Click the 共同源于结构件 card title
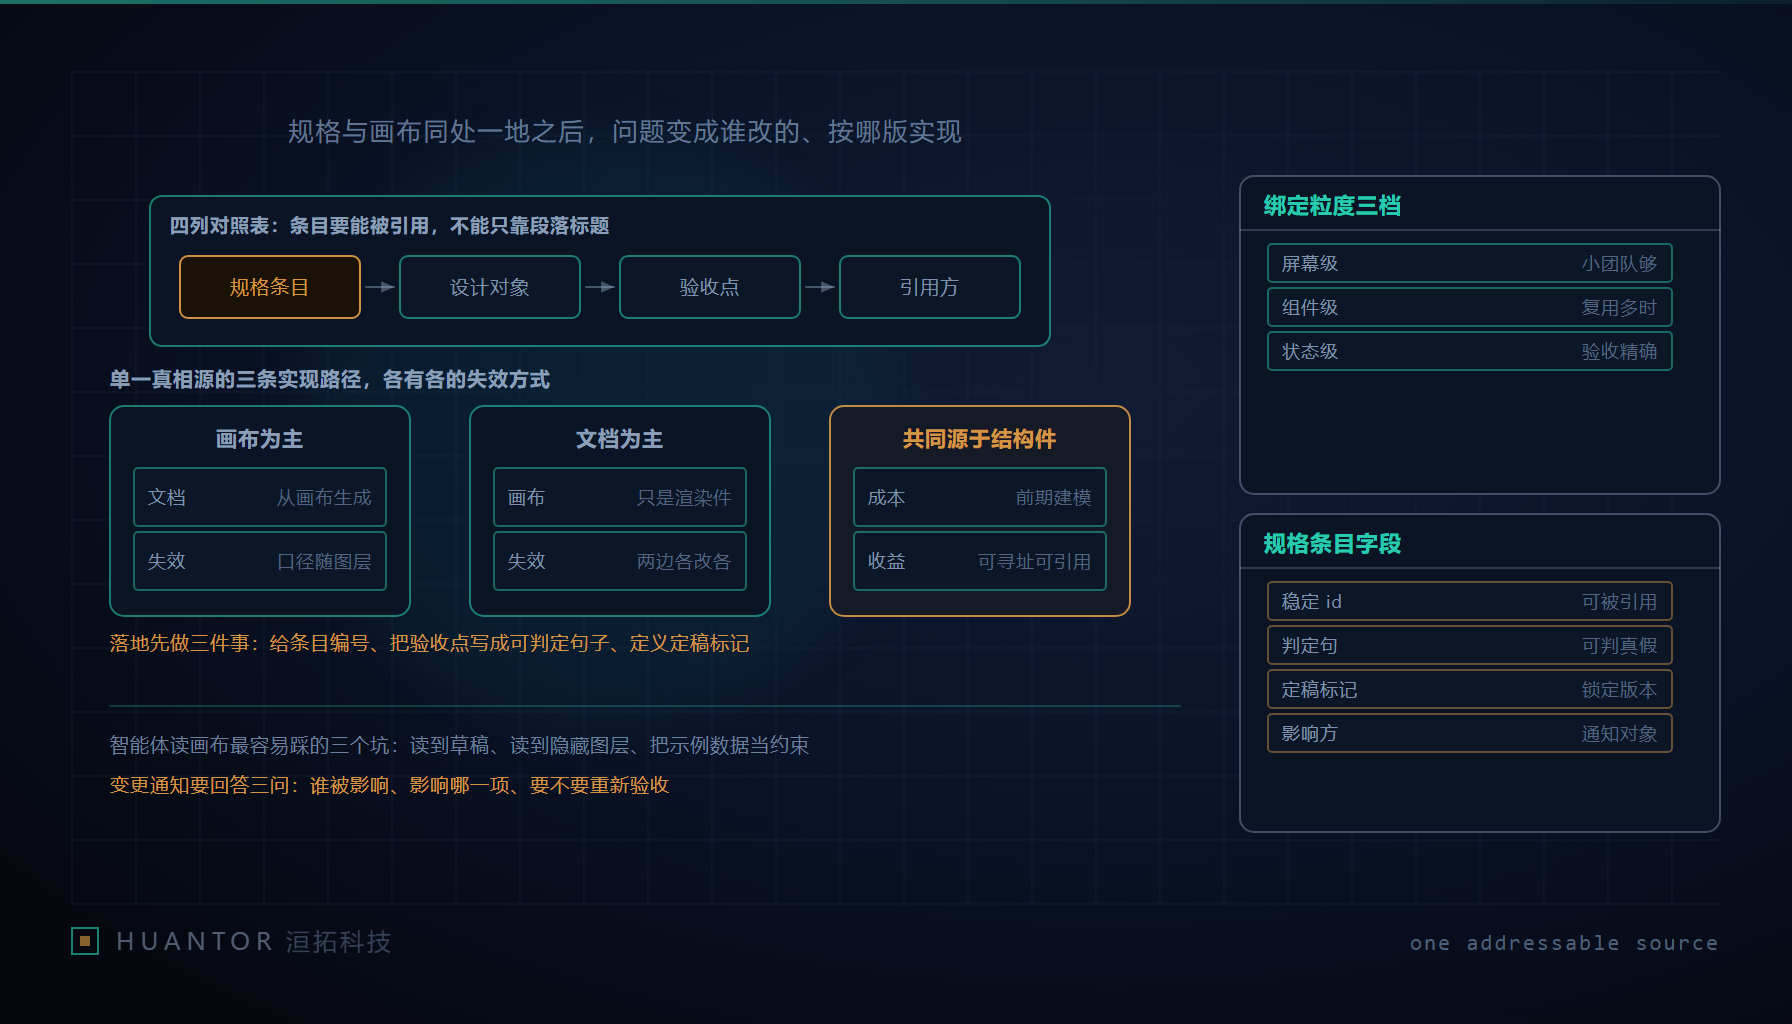The width and height of the screenshot is (1792, 1024). tap(980, 439)
